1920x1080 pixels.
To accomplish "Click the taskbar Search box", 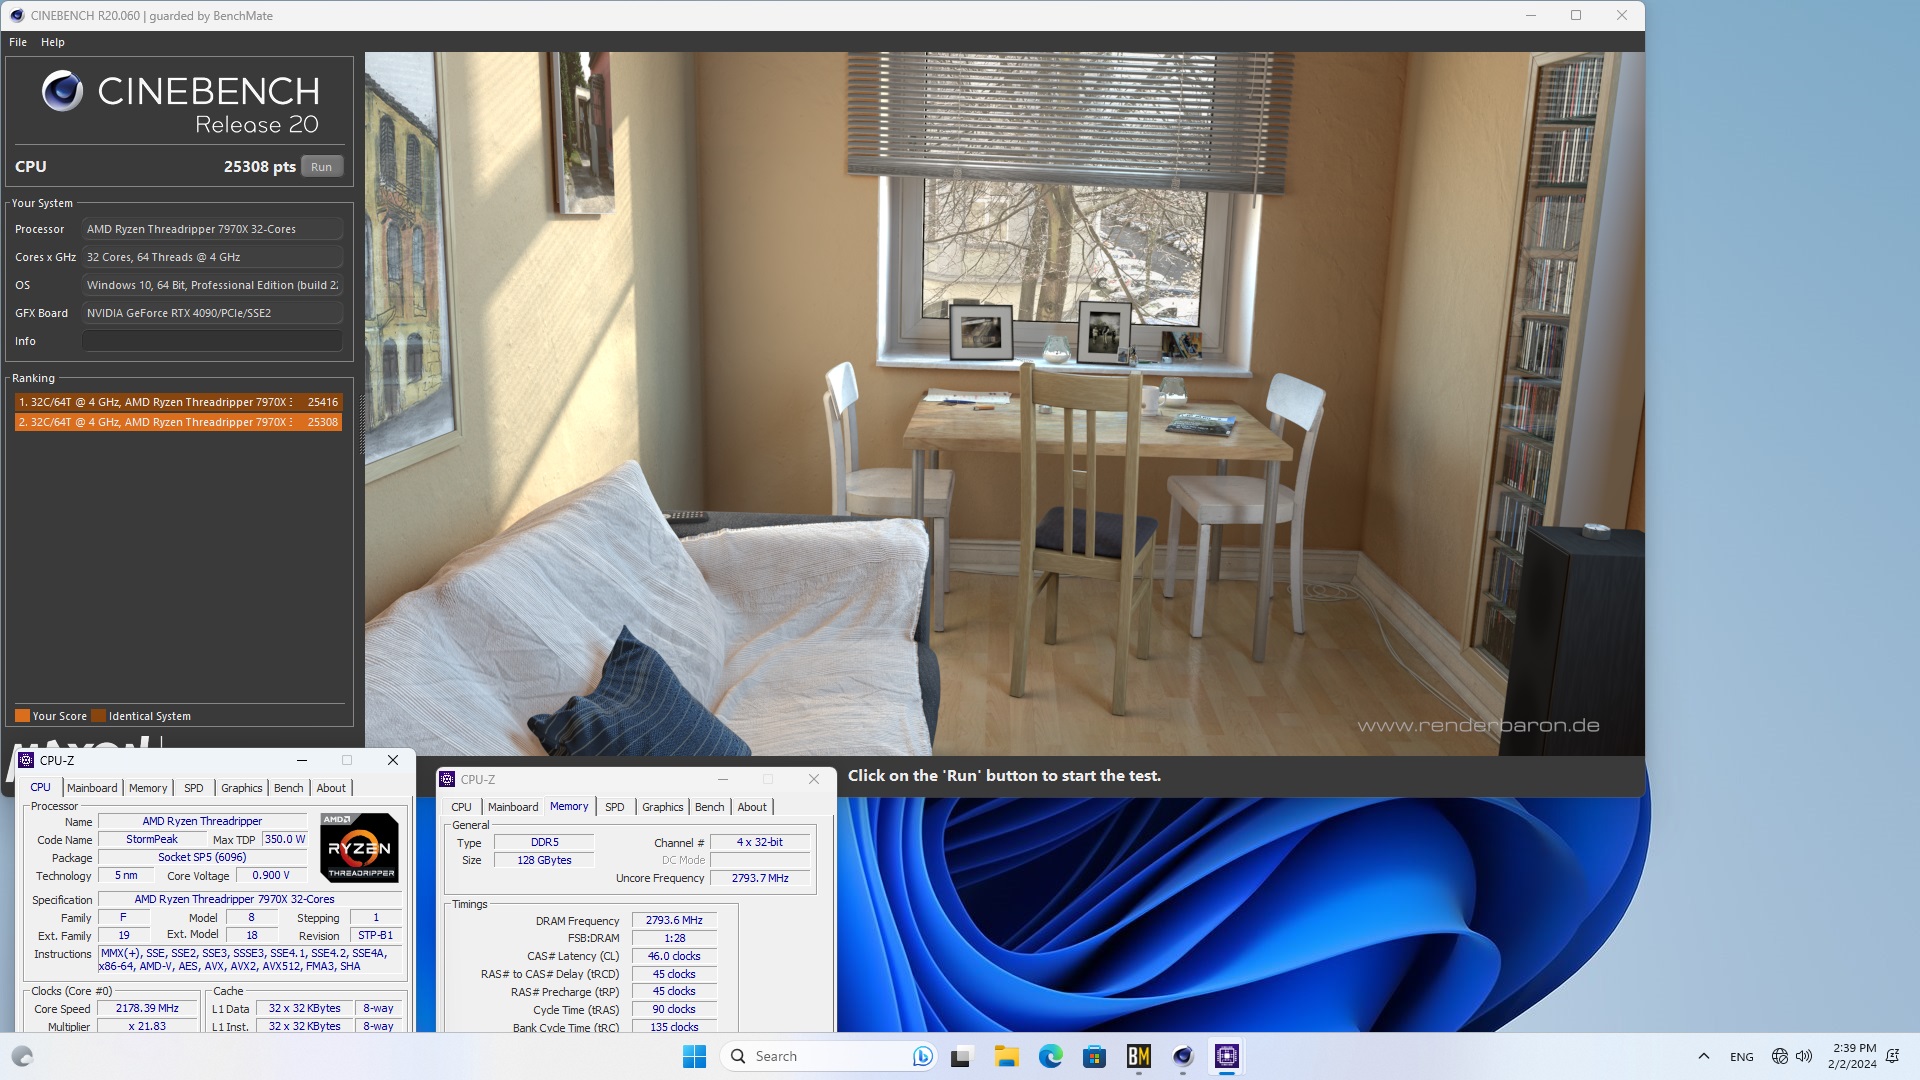I will click(x=828, y=1056).
